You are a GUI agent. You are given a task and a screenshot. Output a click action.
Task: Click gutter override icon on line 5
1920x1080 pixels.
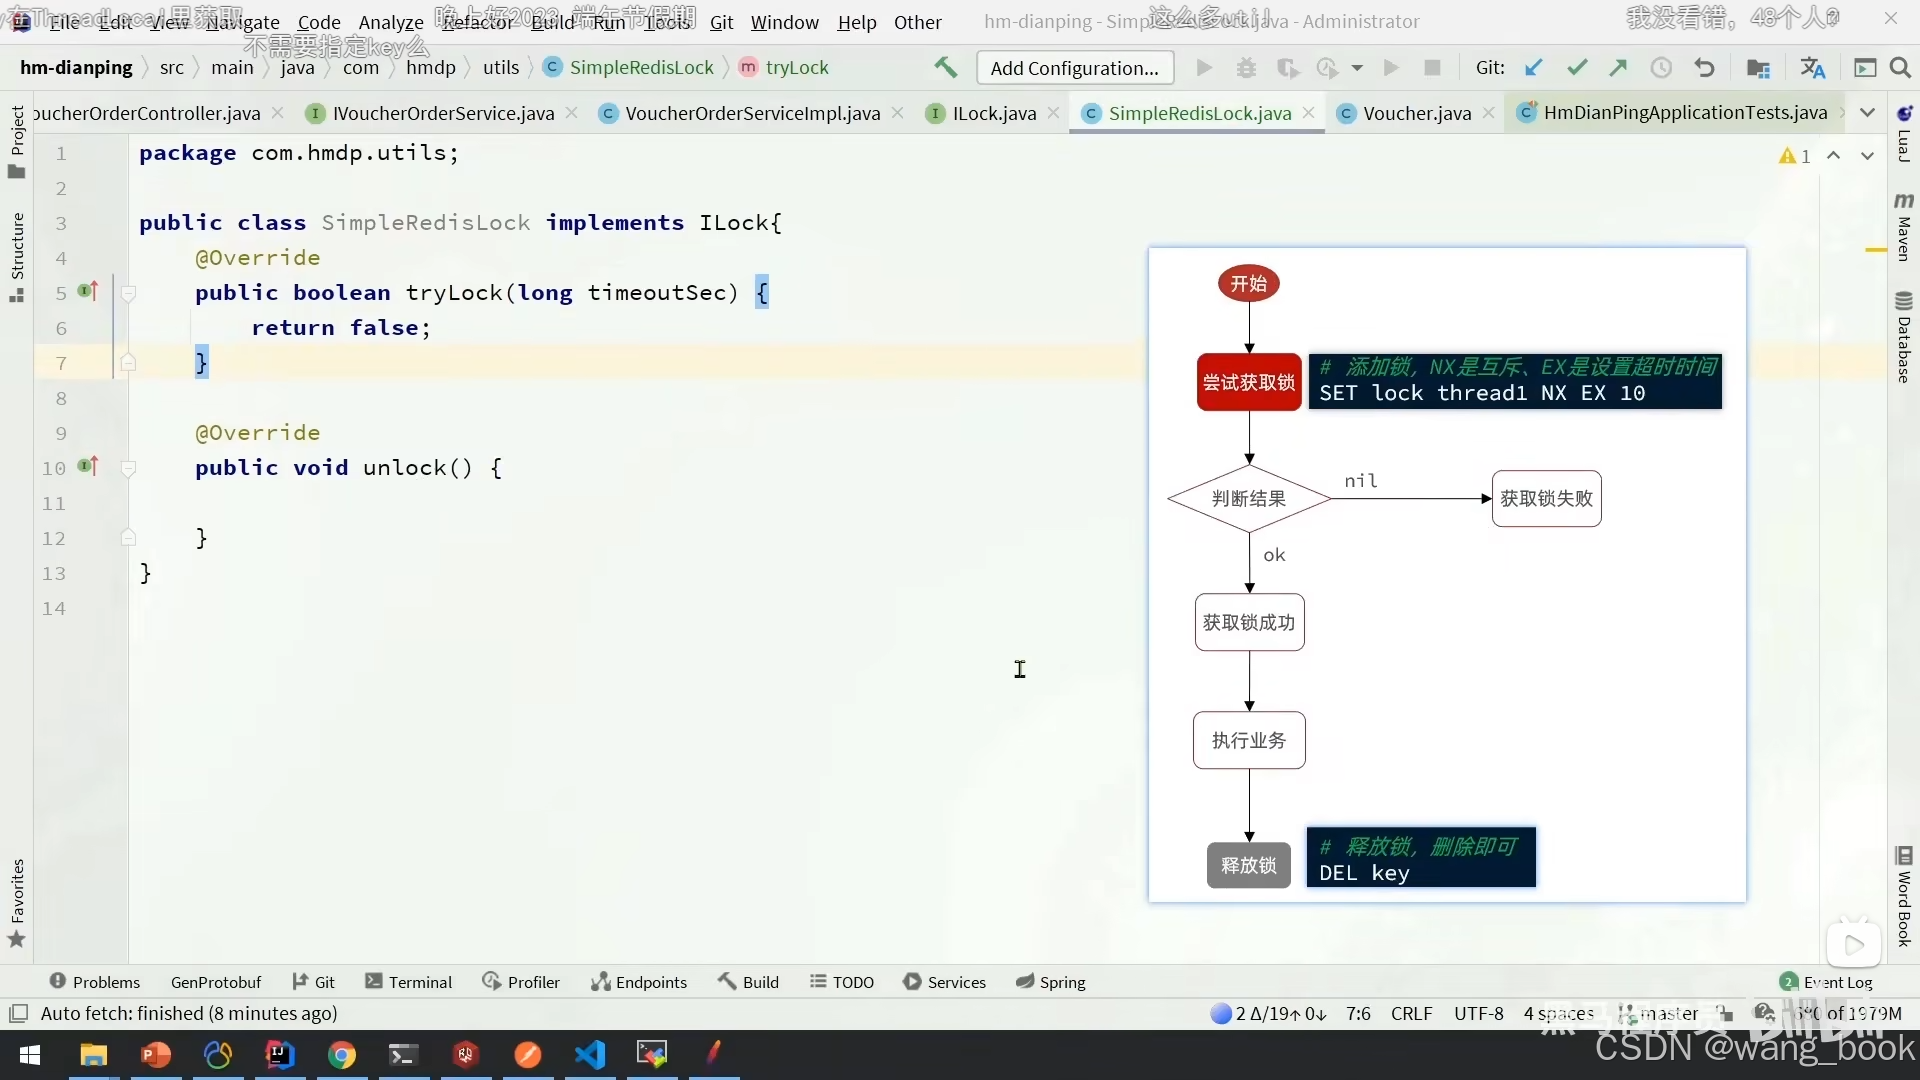click(88, 292)
